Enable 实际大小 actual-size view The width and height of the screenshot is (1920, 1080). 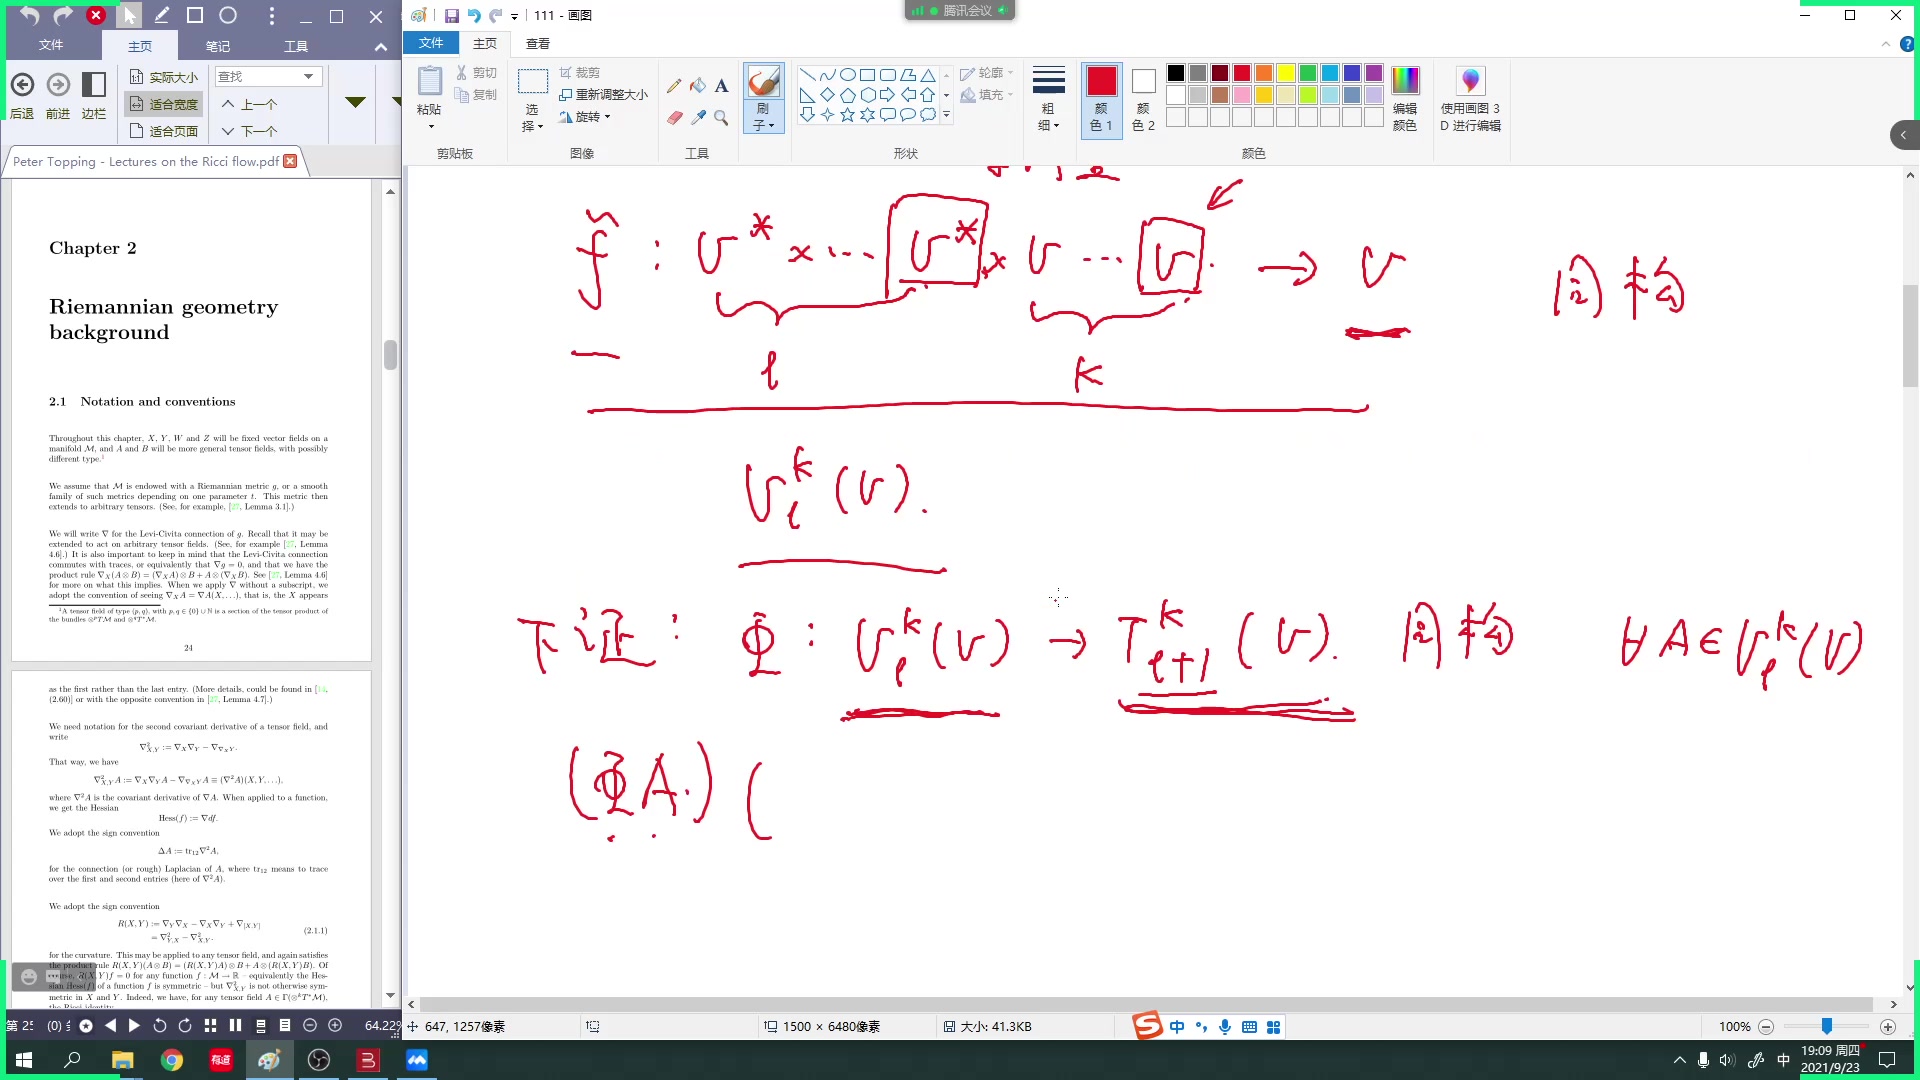pos(169,76)
